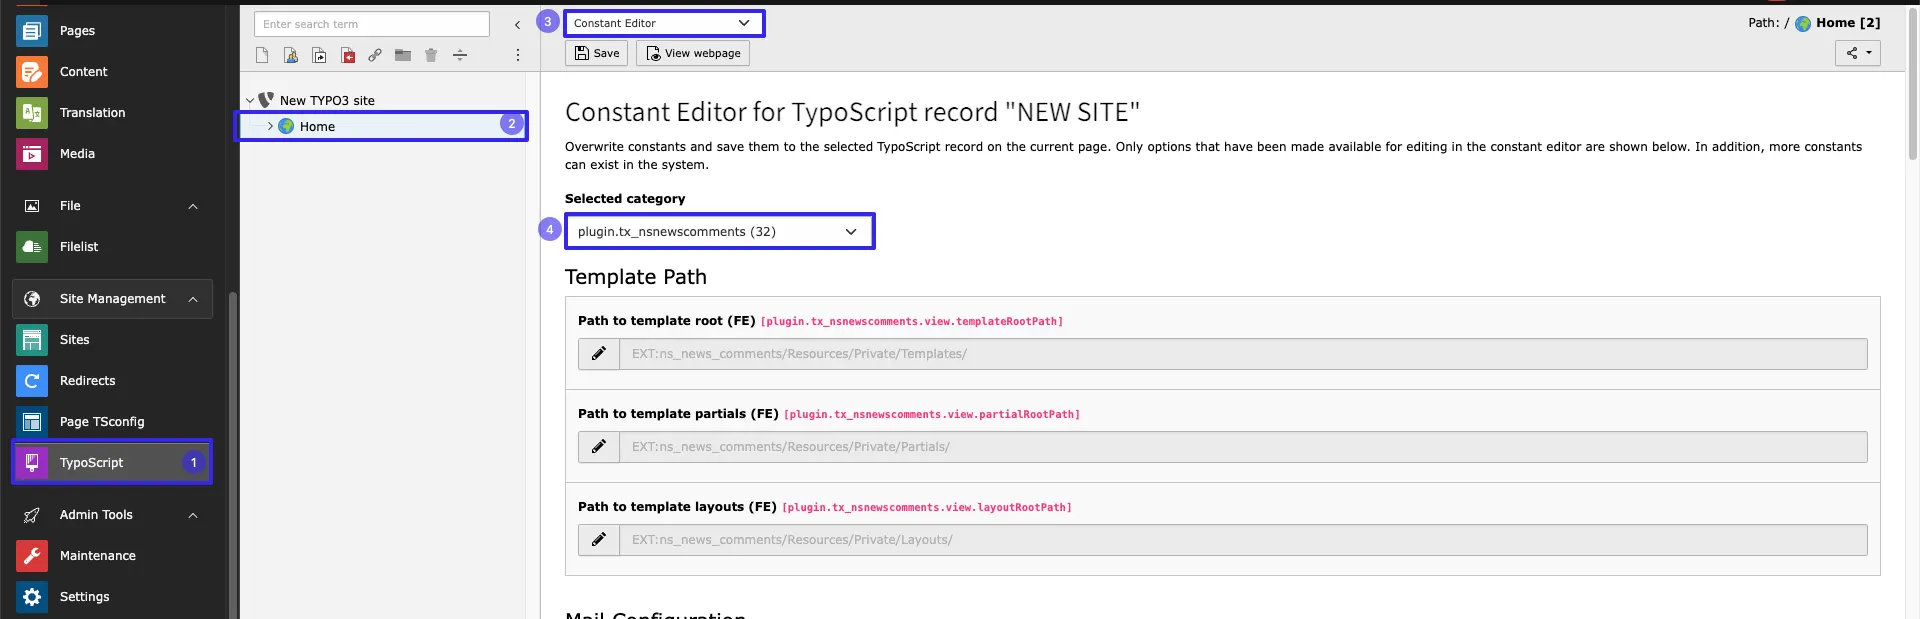Open the Redirects module
This screenshot has width=1920, height=619.
pos(112,380)
